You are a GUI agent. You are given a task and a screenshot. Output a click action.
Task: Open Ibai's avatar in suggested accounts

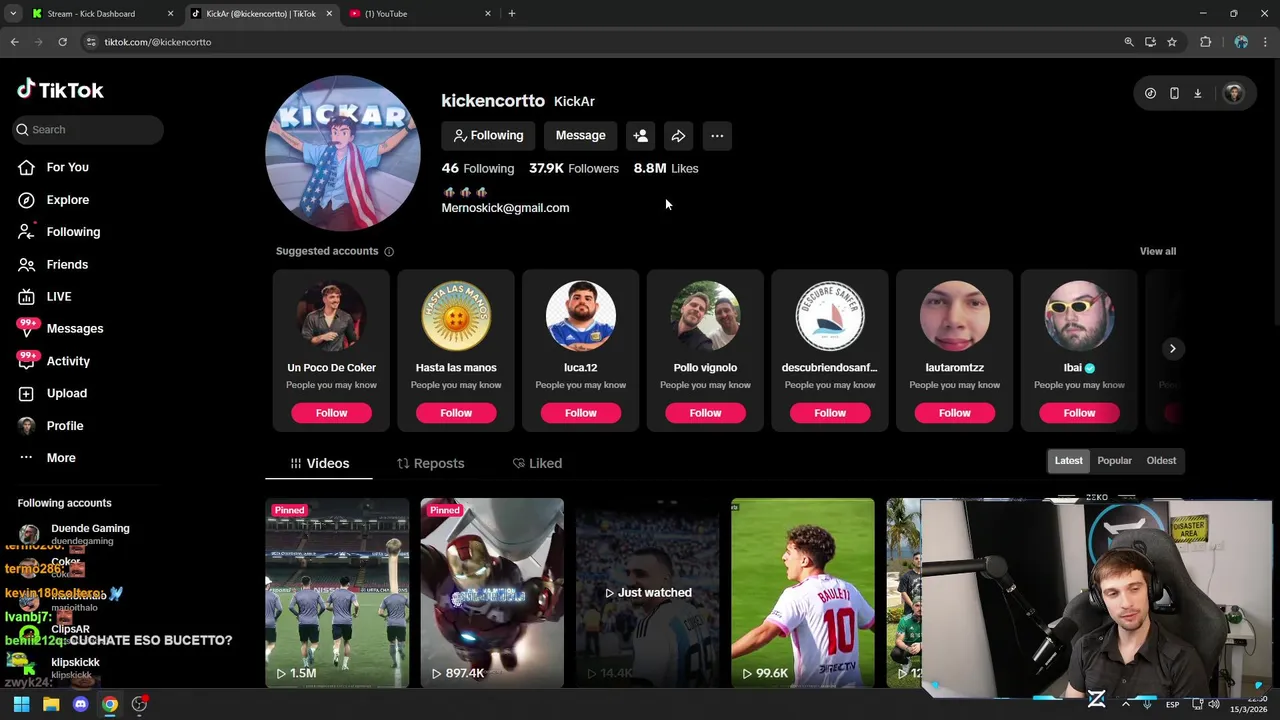(1079, 316)
